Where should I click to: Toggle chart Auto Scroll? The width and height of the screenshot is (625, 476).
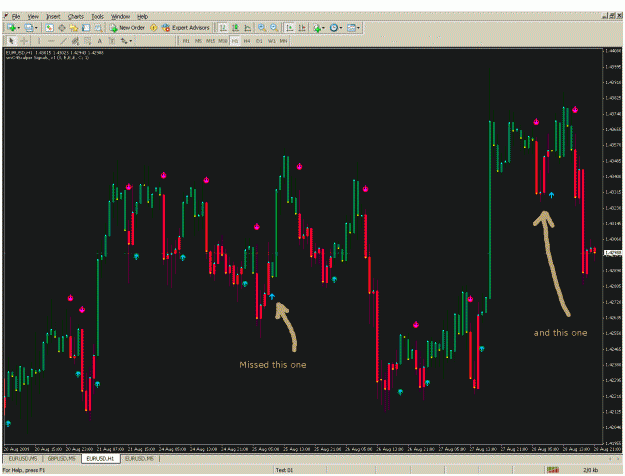coord(290,28)
